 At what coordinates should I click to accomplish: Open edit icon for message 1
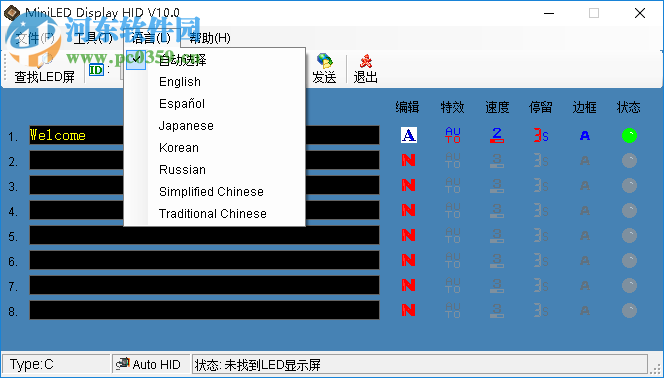click(409, 135)
